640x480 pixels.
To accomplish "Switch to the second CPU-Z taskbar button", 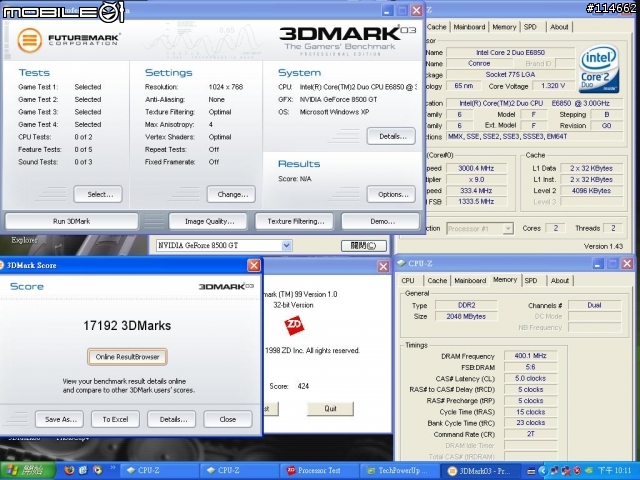I will (x=240, y=471).
